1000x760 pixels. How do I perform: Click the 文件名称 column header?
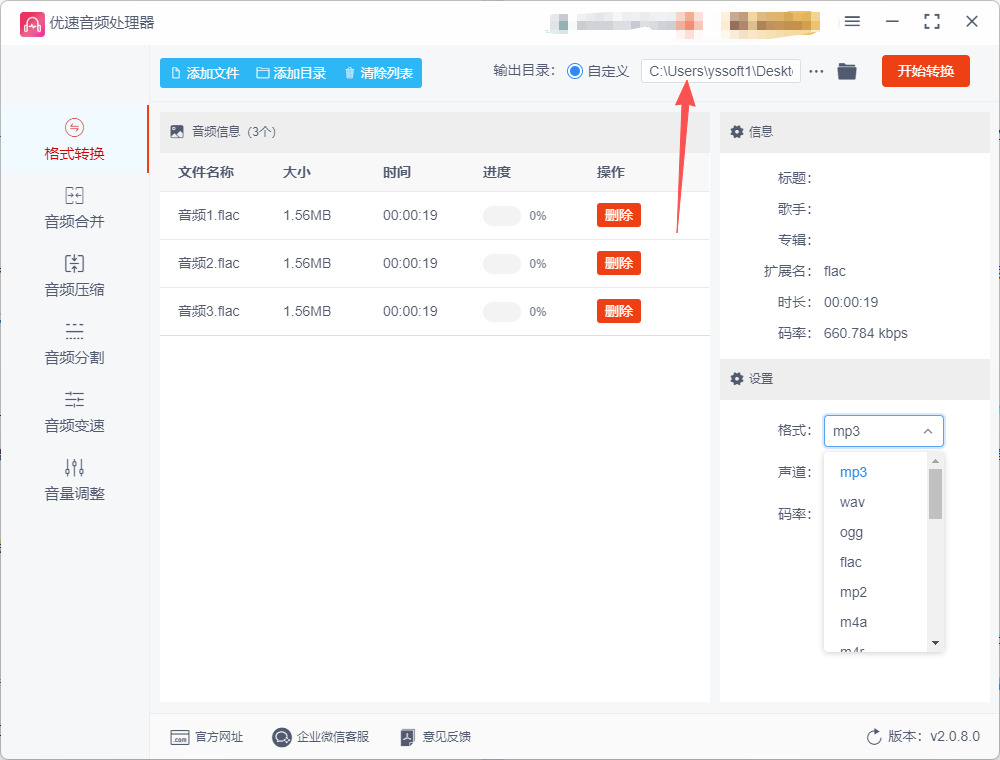coord(206,172)
